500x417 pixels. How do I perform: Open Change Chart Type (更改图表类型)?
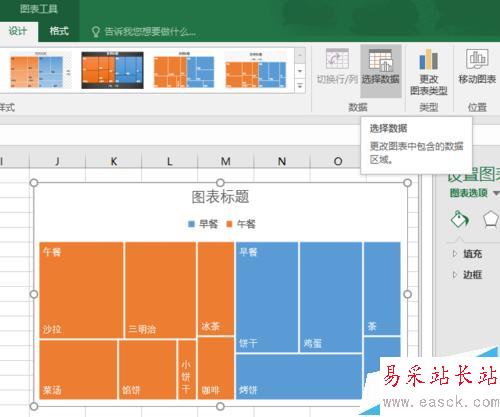[429, 72]
